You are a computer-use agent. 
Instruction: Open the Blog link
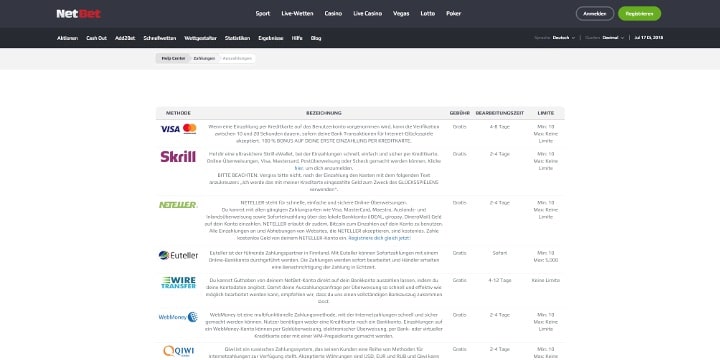click(x=316, y=38)
